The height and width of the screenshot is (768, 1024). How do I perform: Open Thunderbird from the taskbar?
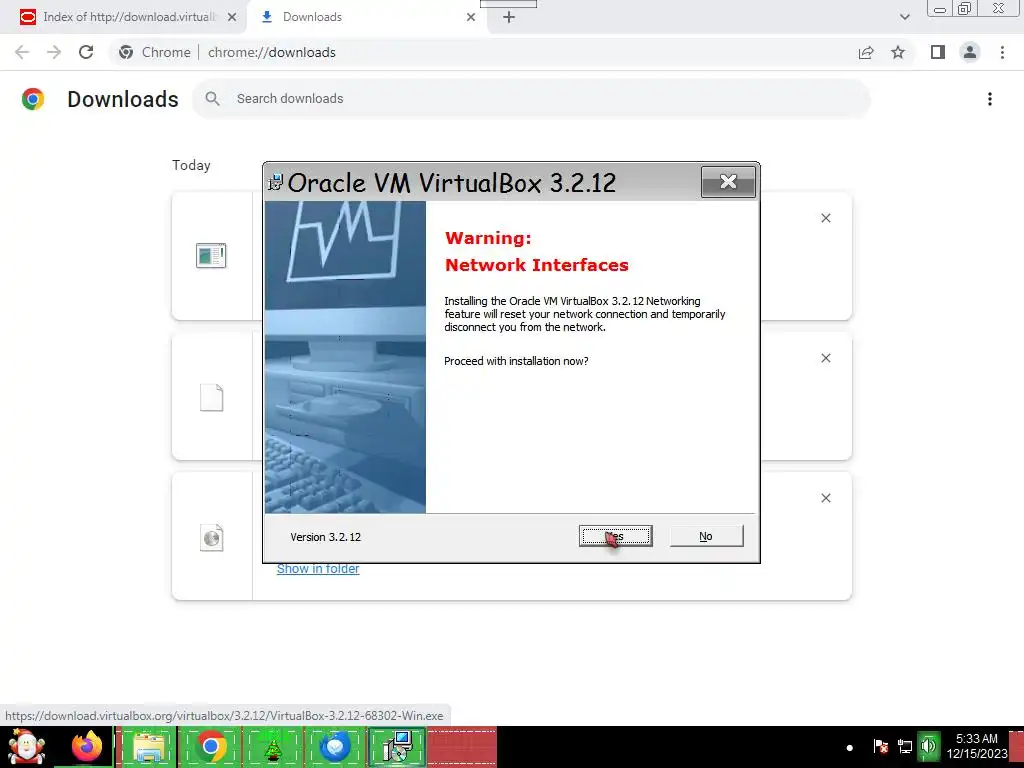coord(335,747)
